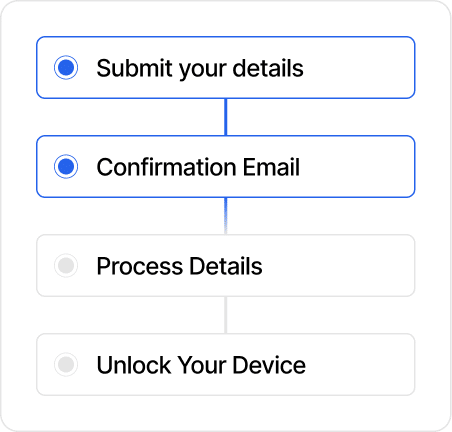Screen dimensions: 452x432
Task: Click empty area right of Process Details text
Action: coord(338,265)
